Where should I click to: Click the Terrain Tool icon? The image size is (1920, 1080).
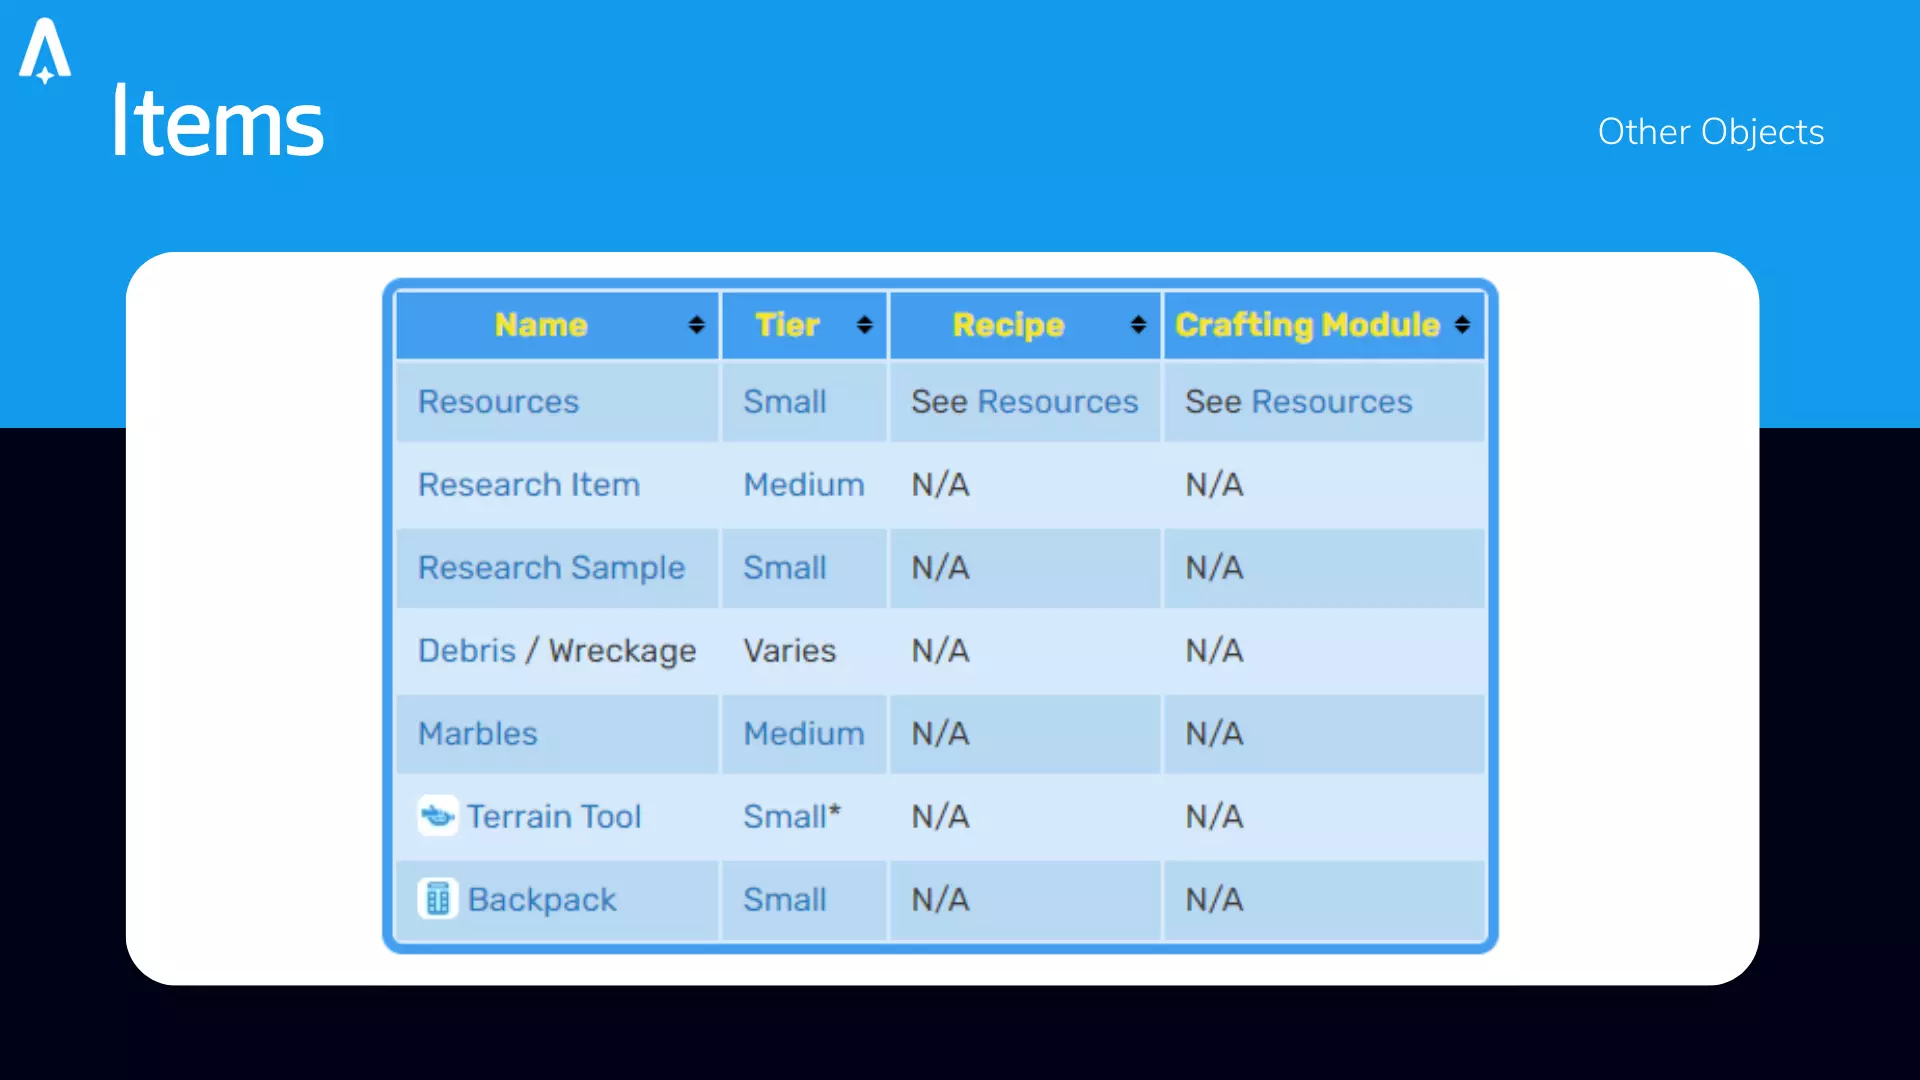tap(437, 816)
